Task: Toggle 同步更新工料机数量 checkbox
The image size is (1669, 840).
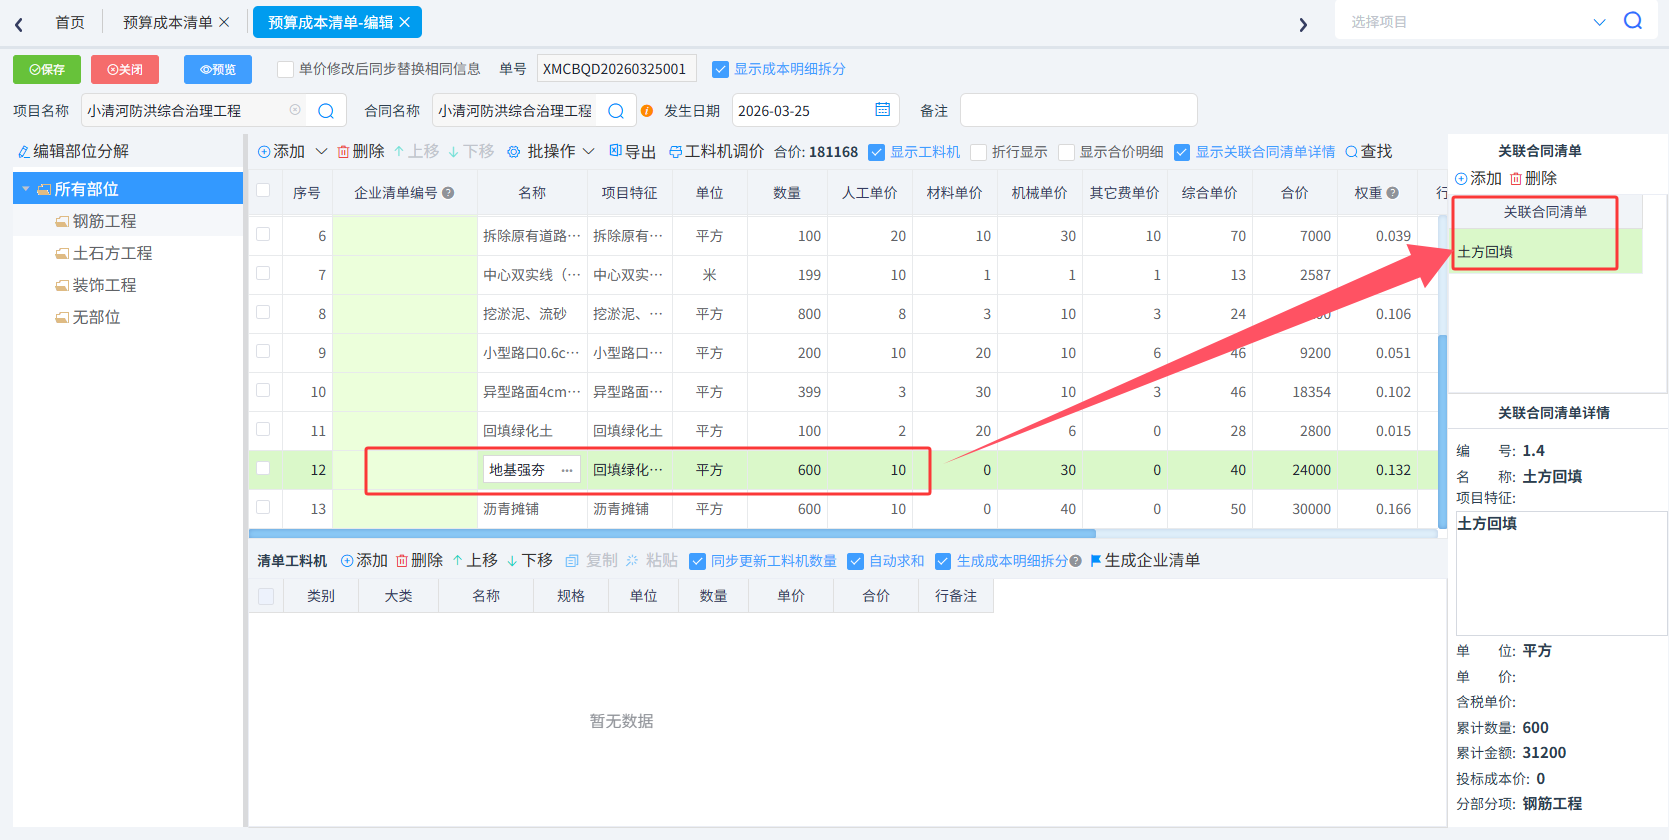Action: 697,561
